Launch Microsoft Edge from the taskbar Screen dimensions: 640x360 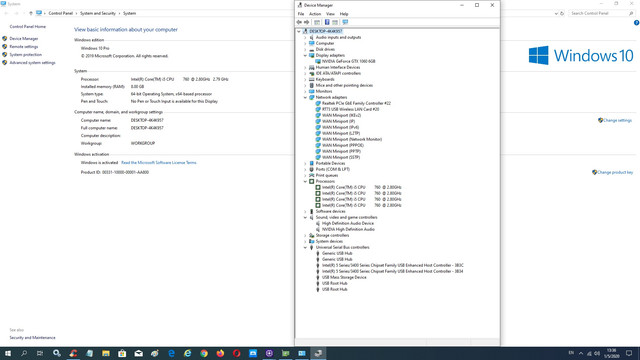click(171, 353)
